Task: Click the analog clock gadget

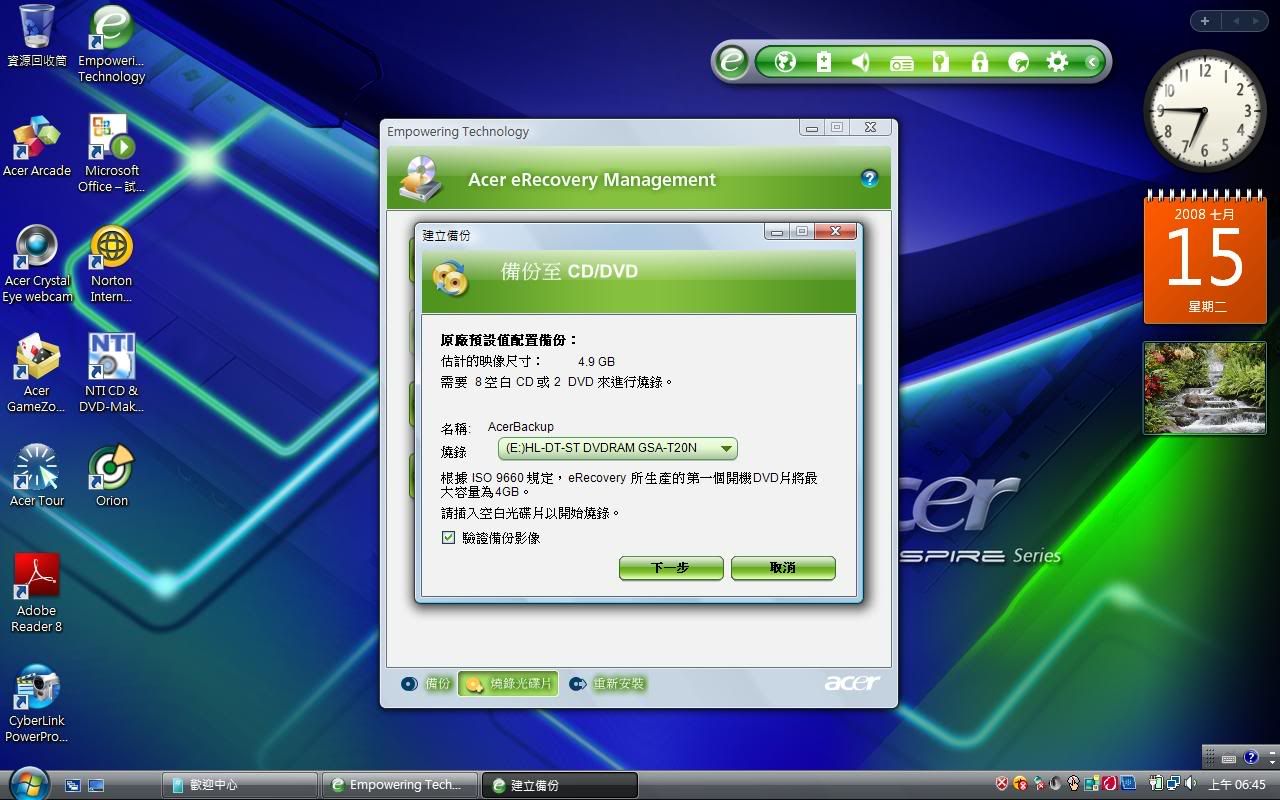Action: (1204, 110)
